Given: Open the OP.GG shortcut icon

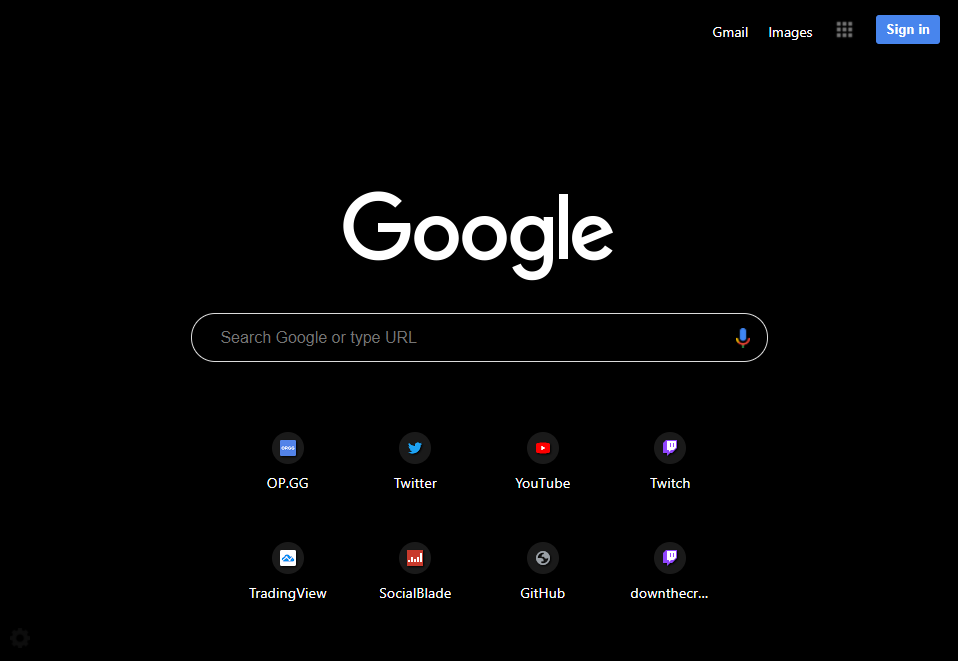Looking at the screenshot, I should (x=288, y=448).
